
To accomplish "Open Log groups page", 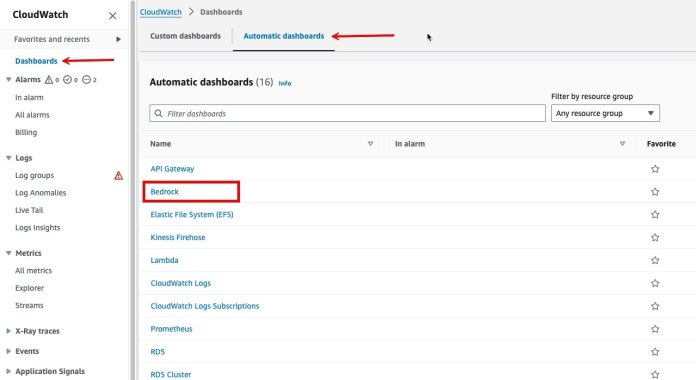I will (x=35, y=175).
